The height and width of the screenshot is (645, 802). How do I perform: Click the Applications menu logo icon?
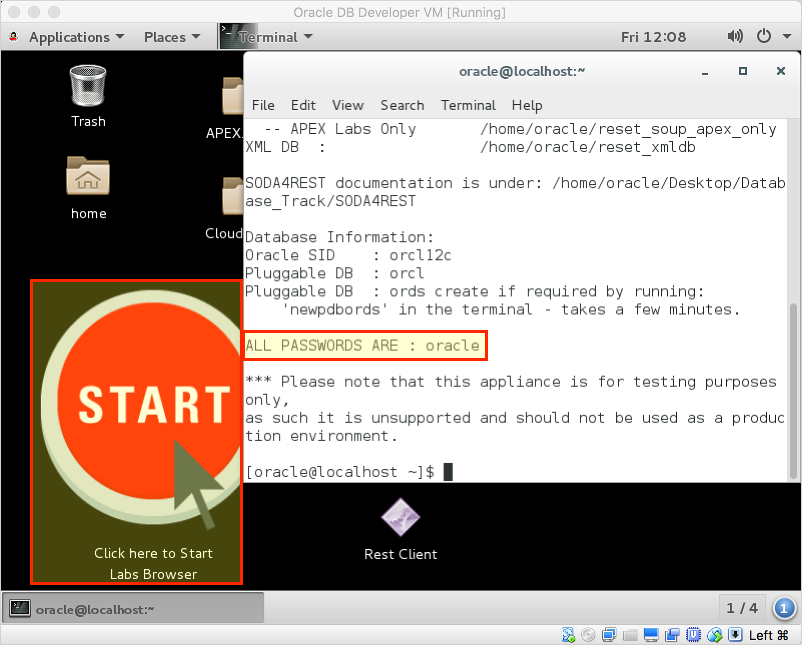[x=14, y=37]
